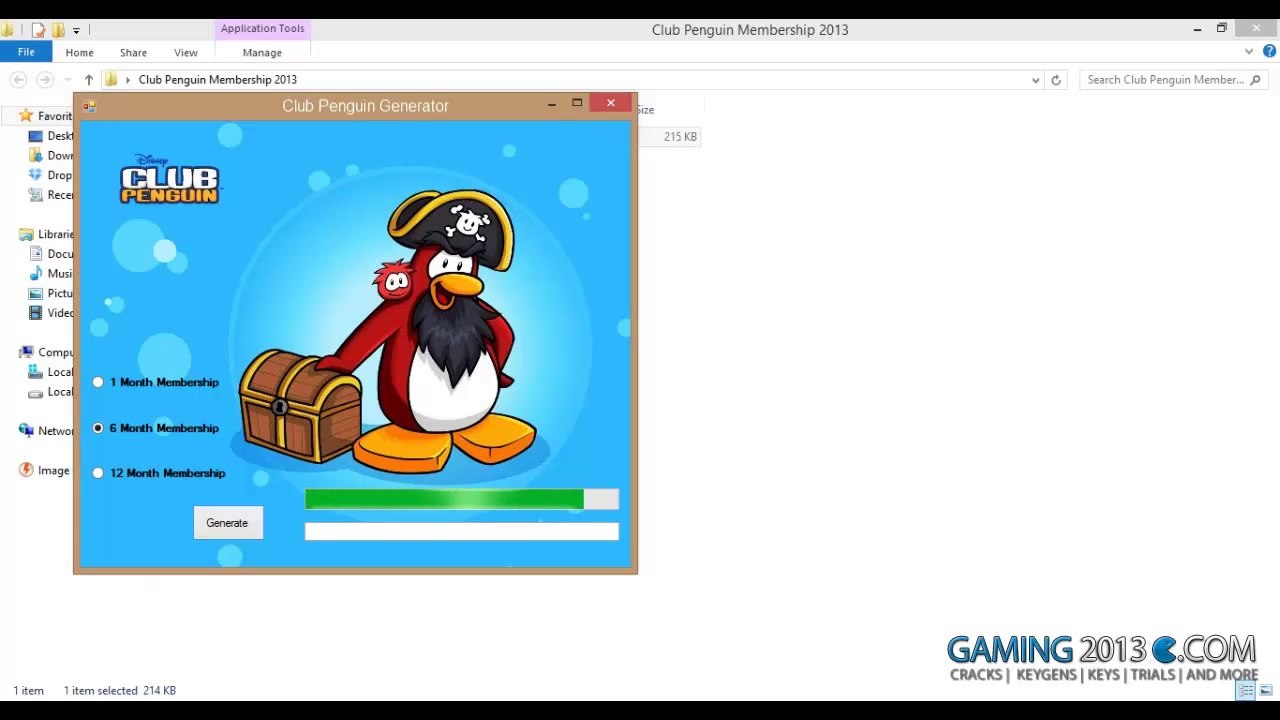
Task: Click the Size column header in Explorer
Action: (646, 110)
